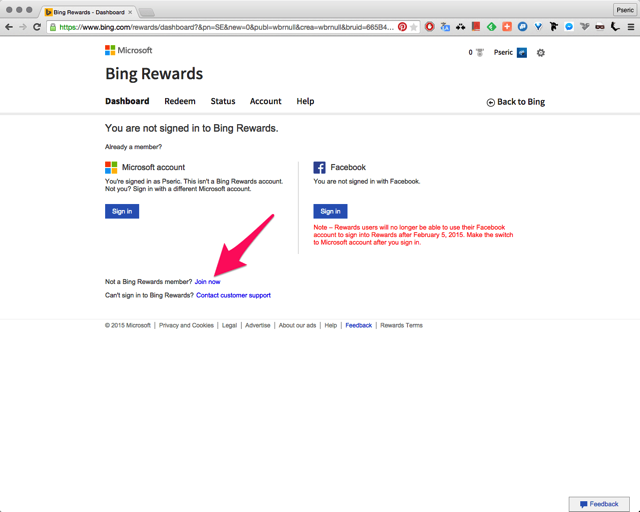Screen dimensions: 640x512
Task: Sign in with Facebook
Action: [x=330, y=211]
